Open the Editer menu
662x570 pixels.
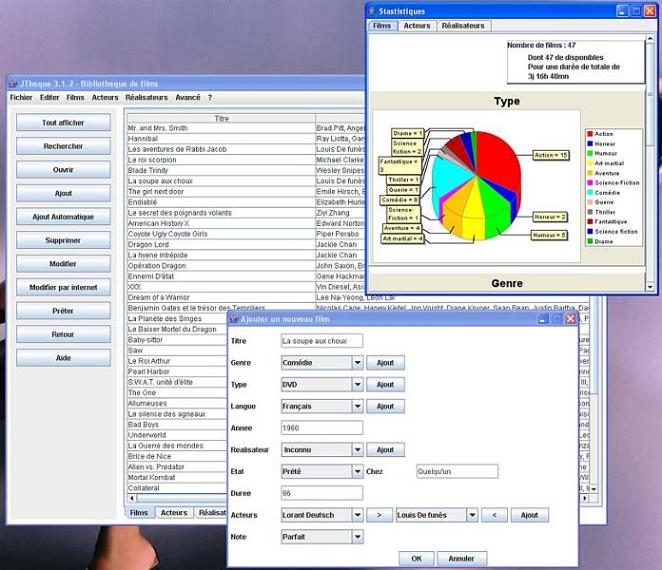pyautogui.click(x=49, y=98)
